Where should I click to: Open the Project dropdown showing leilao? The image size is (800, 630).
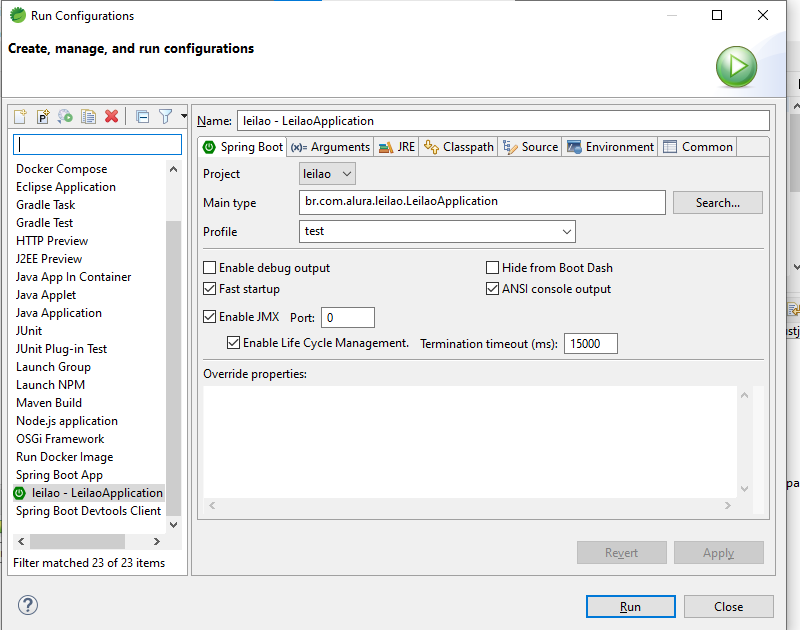328,174
